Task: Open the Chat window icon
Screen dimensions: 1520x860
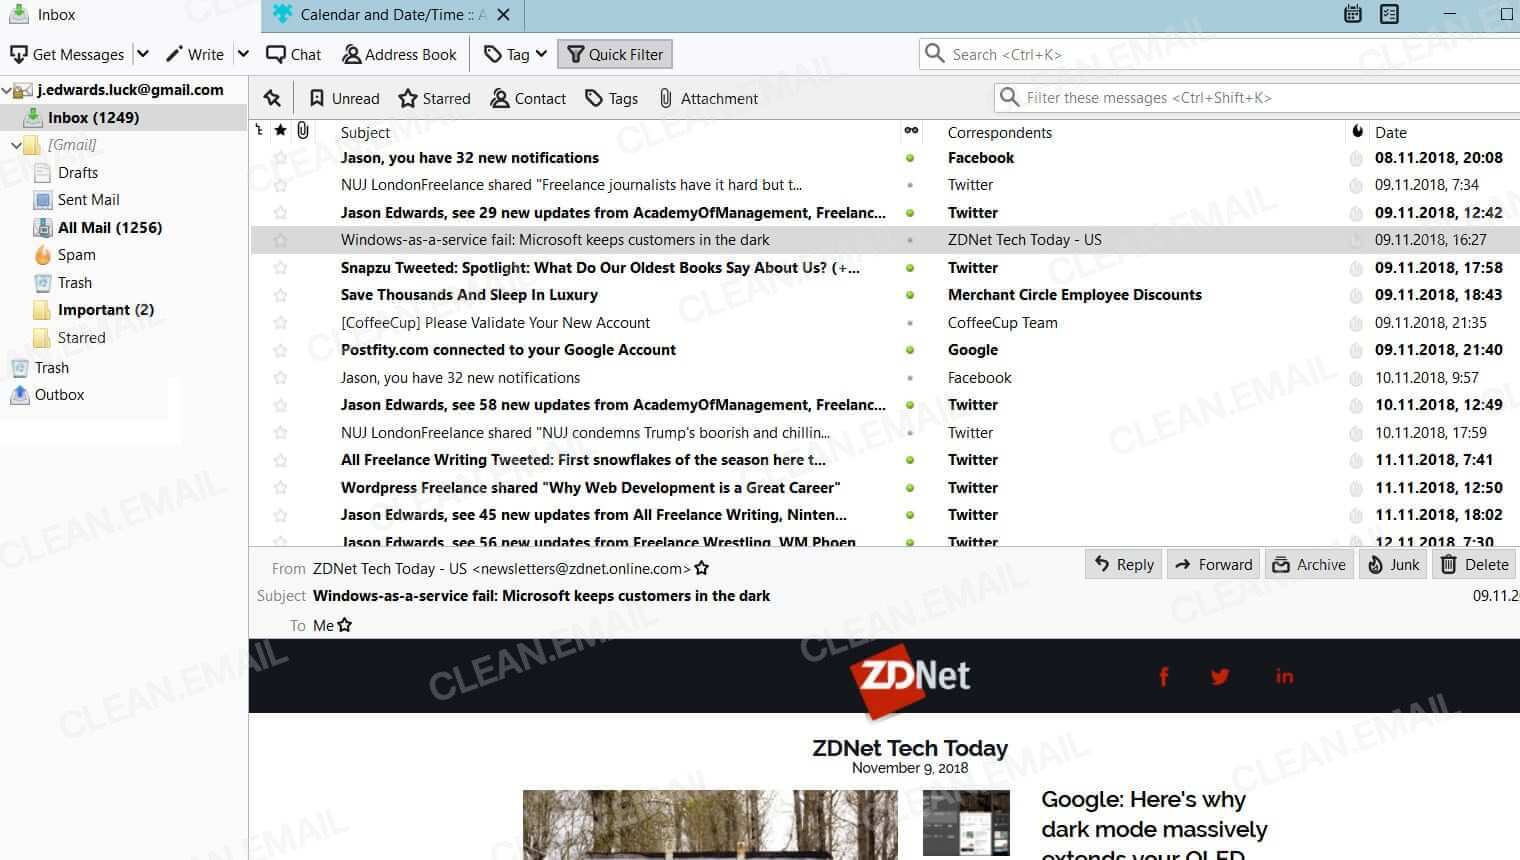Action: 292,54
